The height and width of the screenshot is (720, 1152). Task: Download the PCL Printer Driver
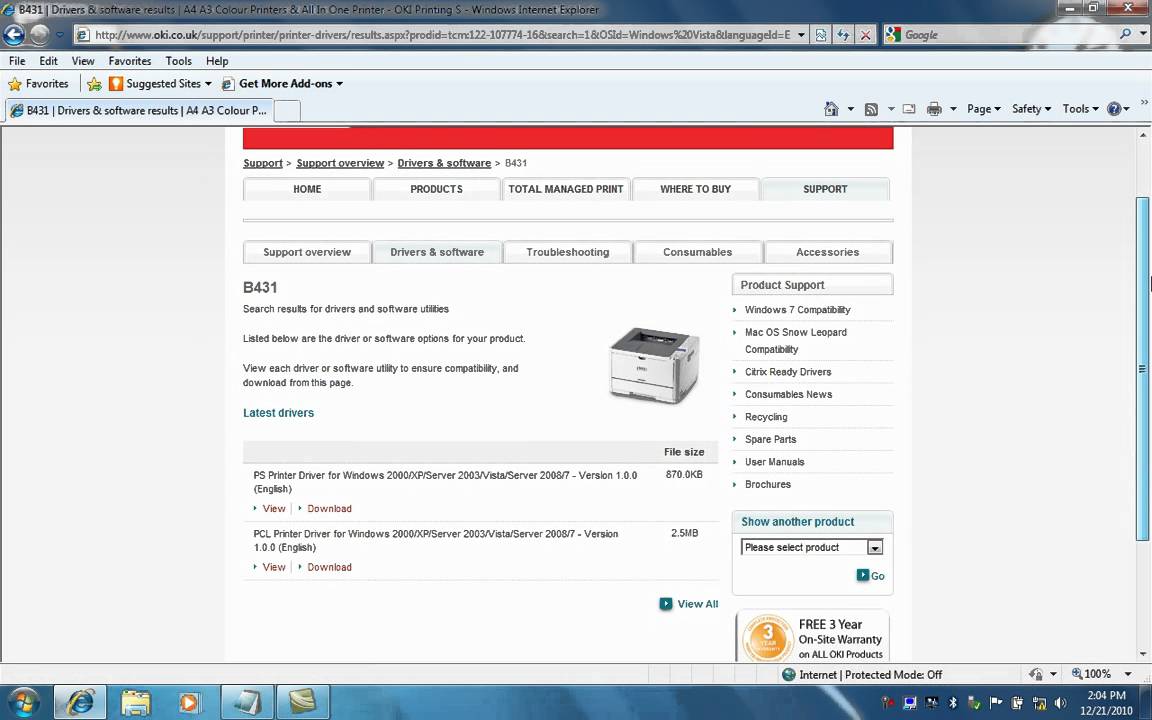(x=329, y=567)
